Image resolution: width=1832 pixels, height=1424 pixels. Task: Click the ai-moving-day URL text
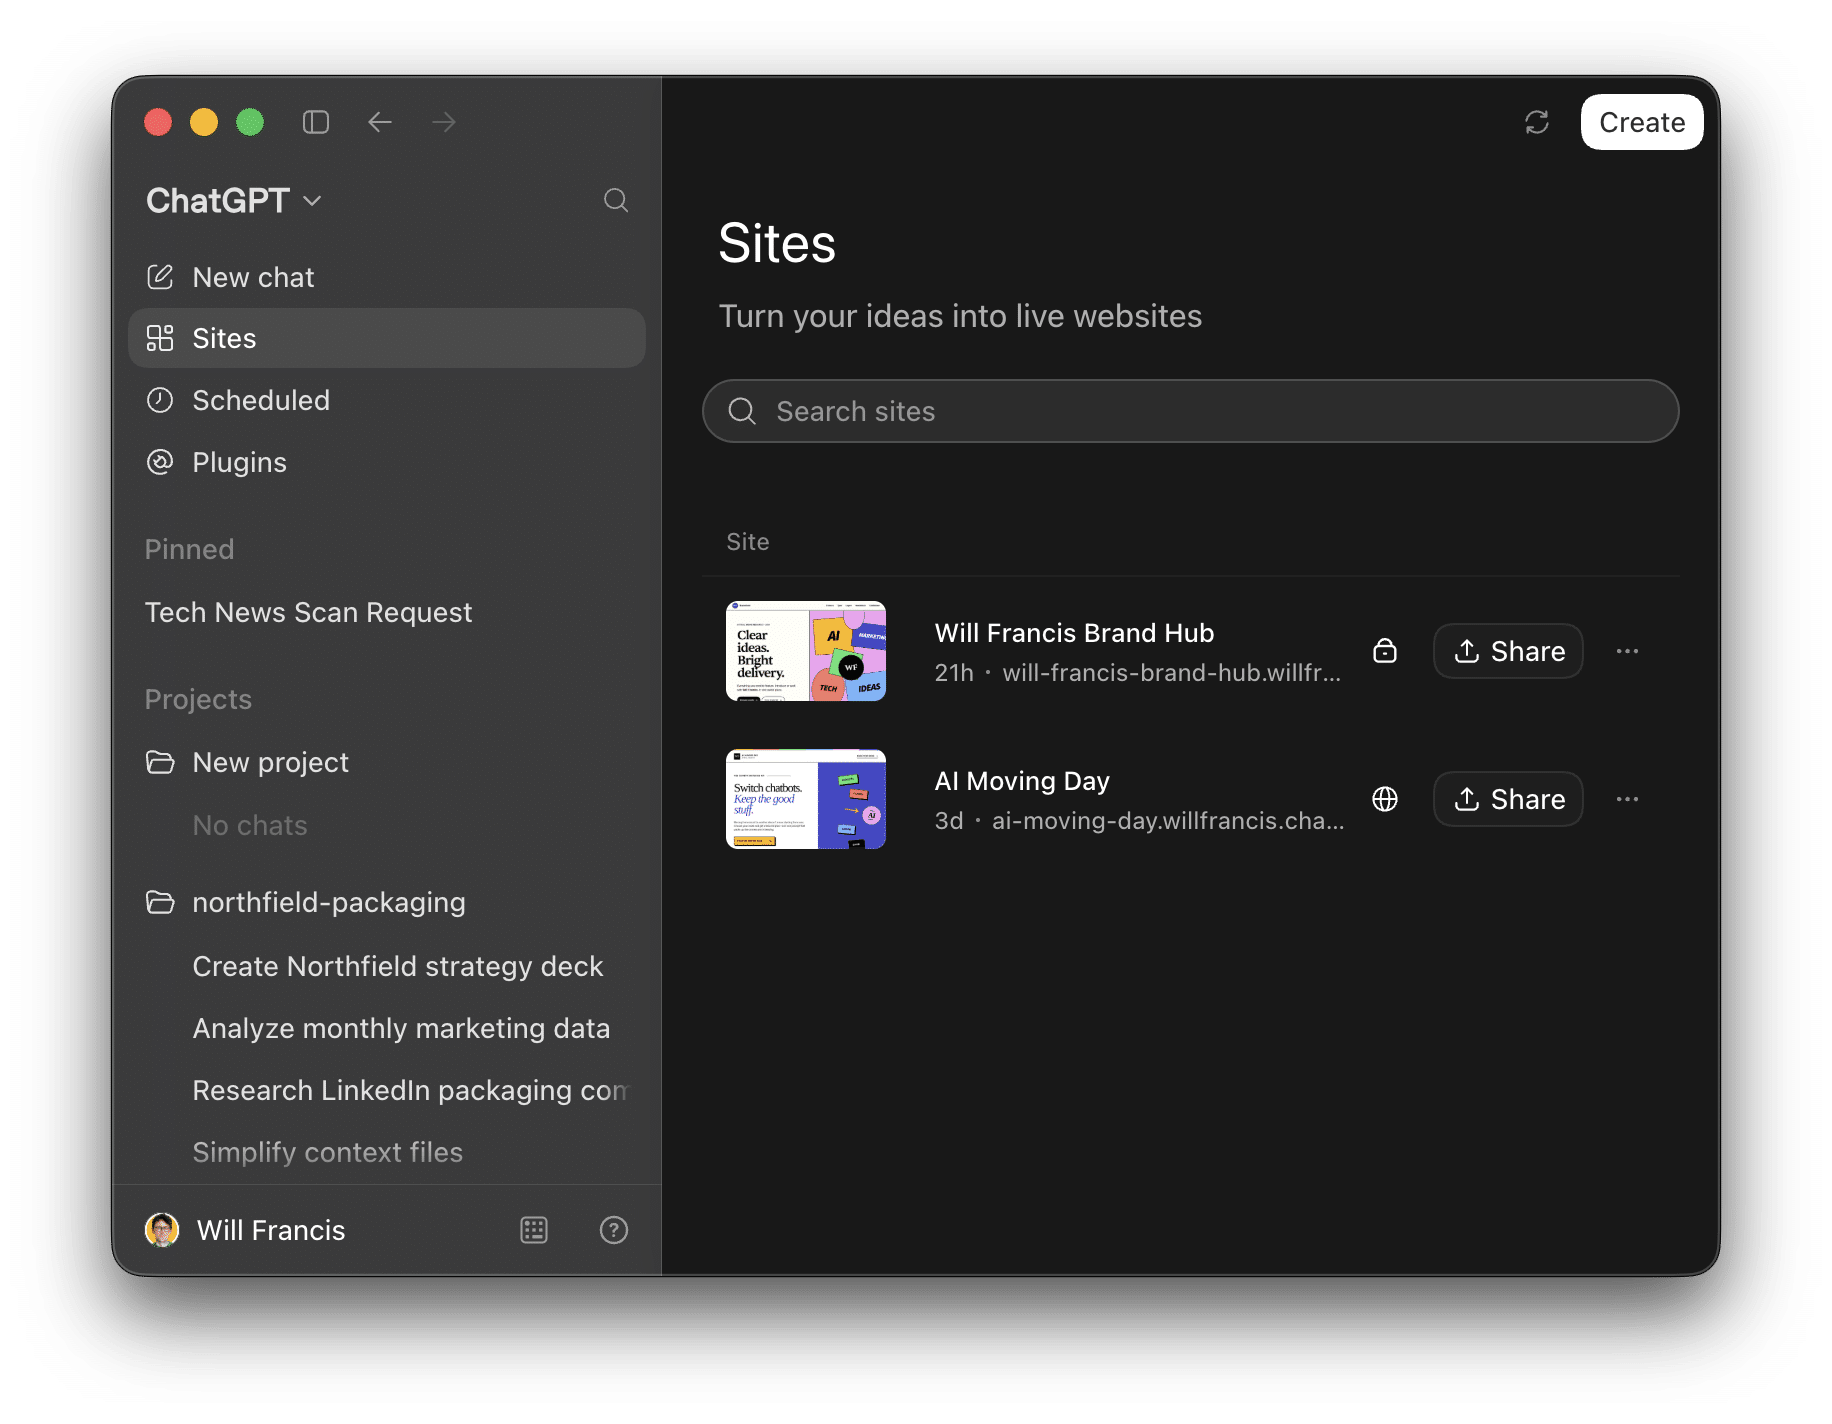[1168, 821]
